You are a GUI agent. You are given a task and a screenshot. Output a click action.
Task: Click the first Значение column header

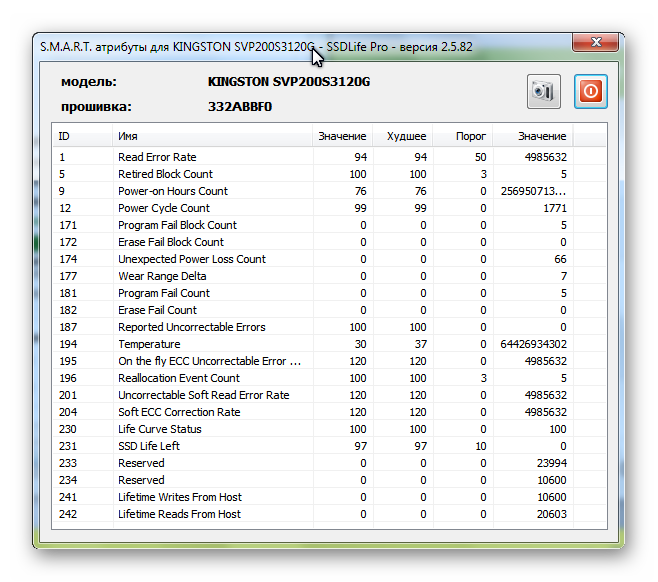tap(342, 136)
